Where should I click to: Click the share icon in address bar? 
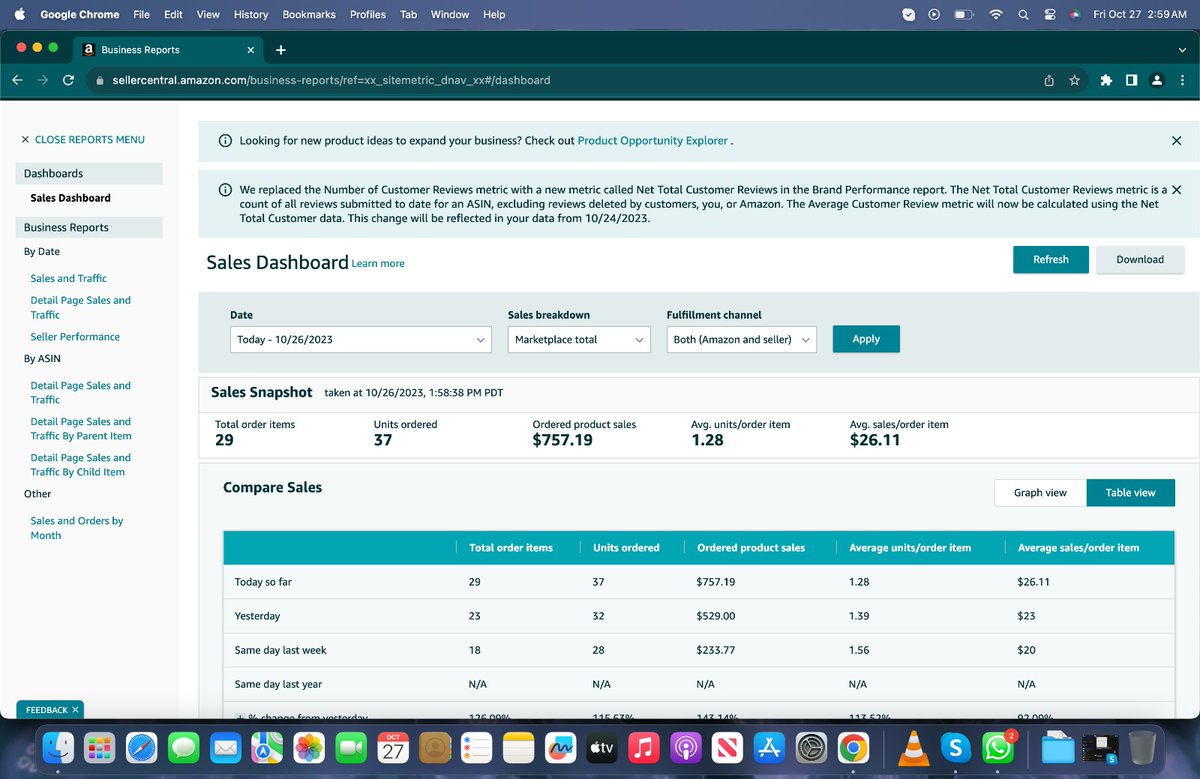click(1048, 80)
